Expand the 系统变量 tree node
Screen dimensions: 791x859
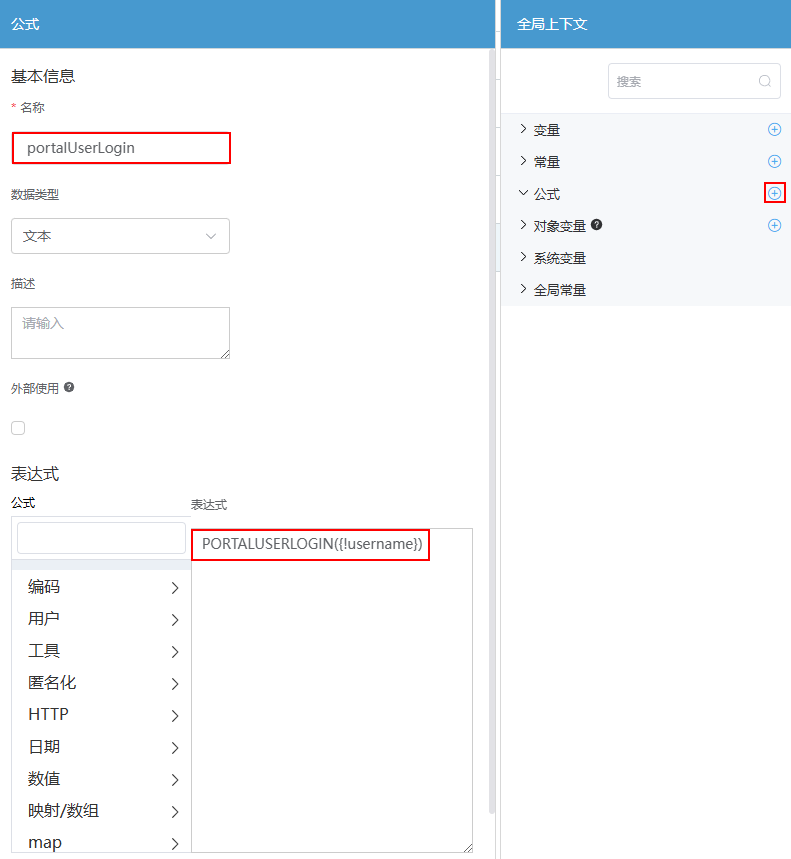523,257
